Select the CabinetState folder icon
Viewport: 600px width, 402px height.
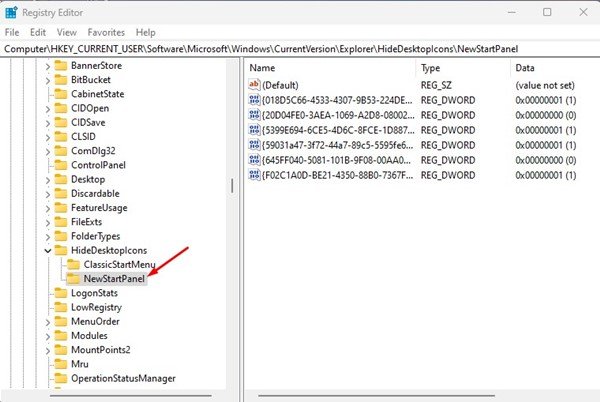tap(60, 94)
